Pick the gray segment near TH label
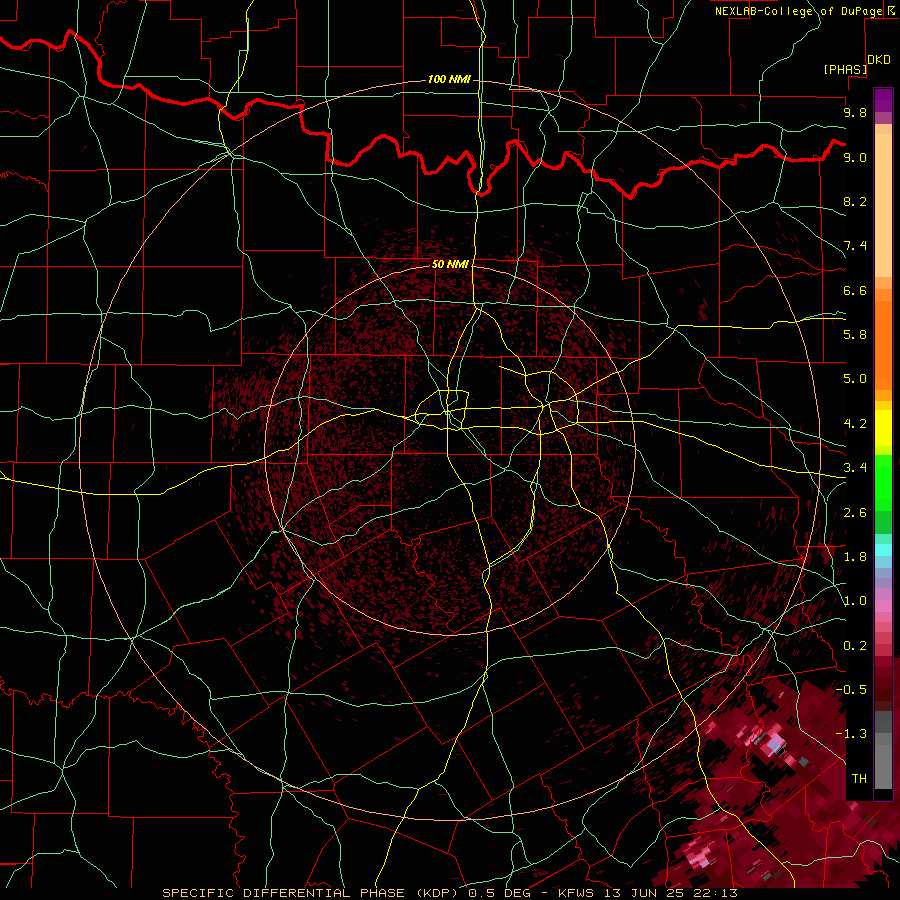The width and height of the screenshot is (900, 900). [x=883, y=766]
